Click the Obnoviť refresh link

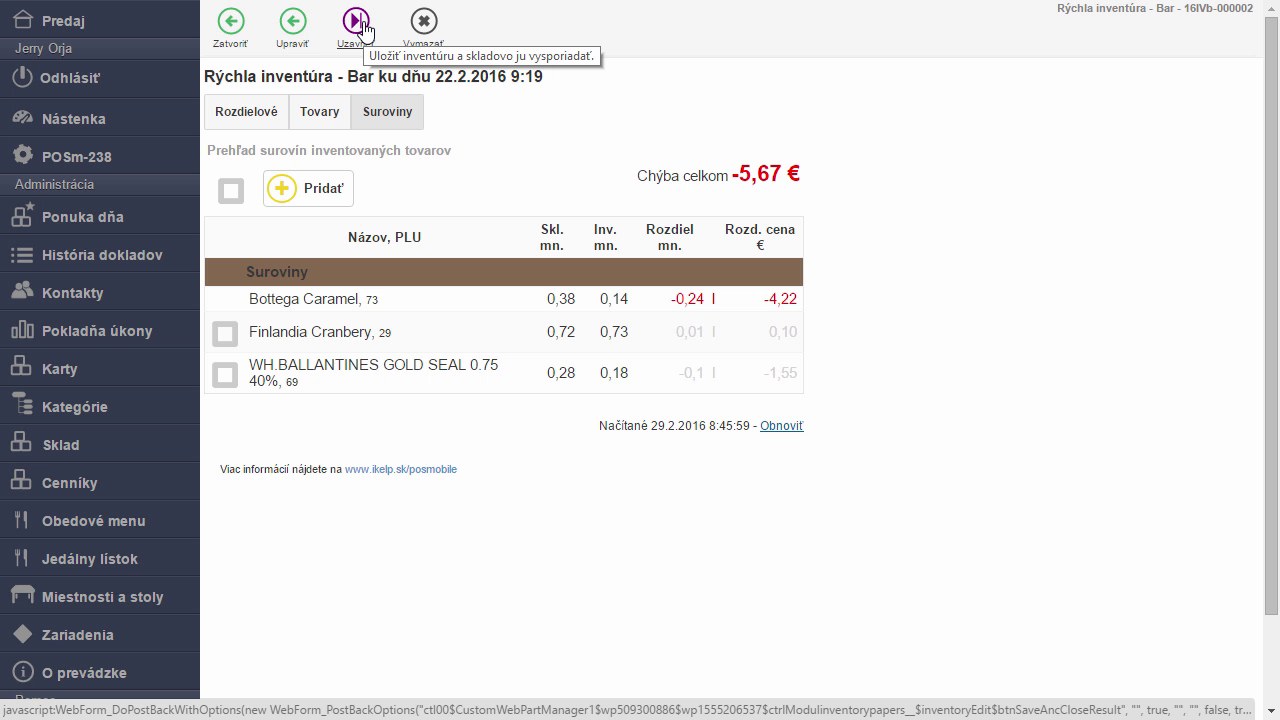tap(781, 426)
